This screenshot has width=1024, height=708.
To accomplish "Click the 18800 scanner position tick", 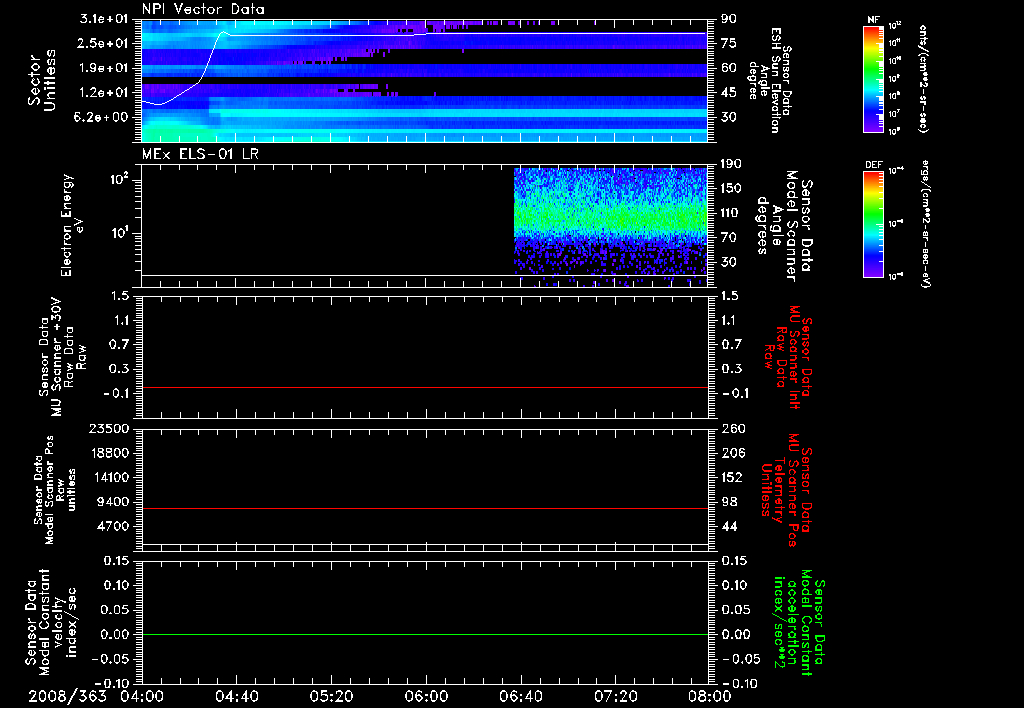I will [x=108, y=453].
